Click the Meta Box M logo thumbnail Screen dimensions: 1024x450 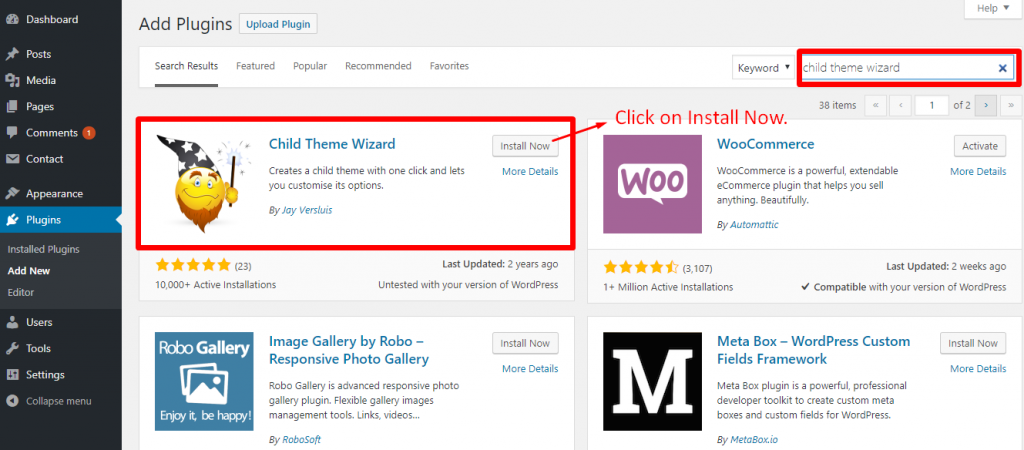click(652, 381)
